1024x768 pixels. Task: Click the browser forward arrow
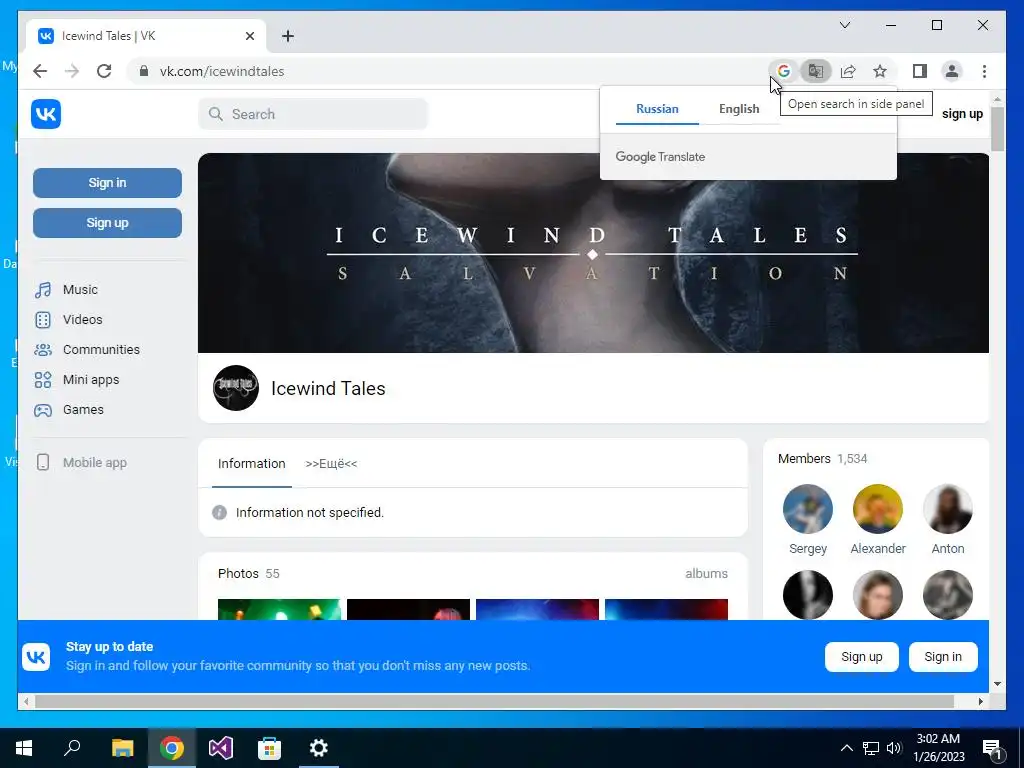click(x=72, y=71)
